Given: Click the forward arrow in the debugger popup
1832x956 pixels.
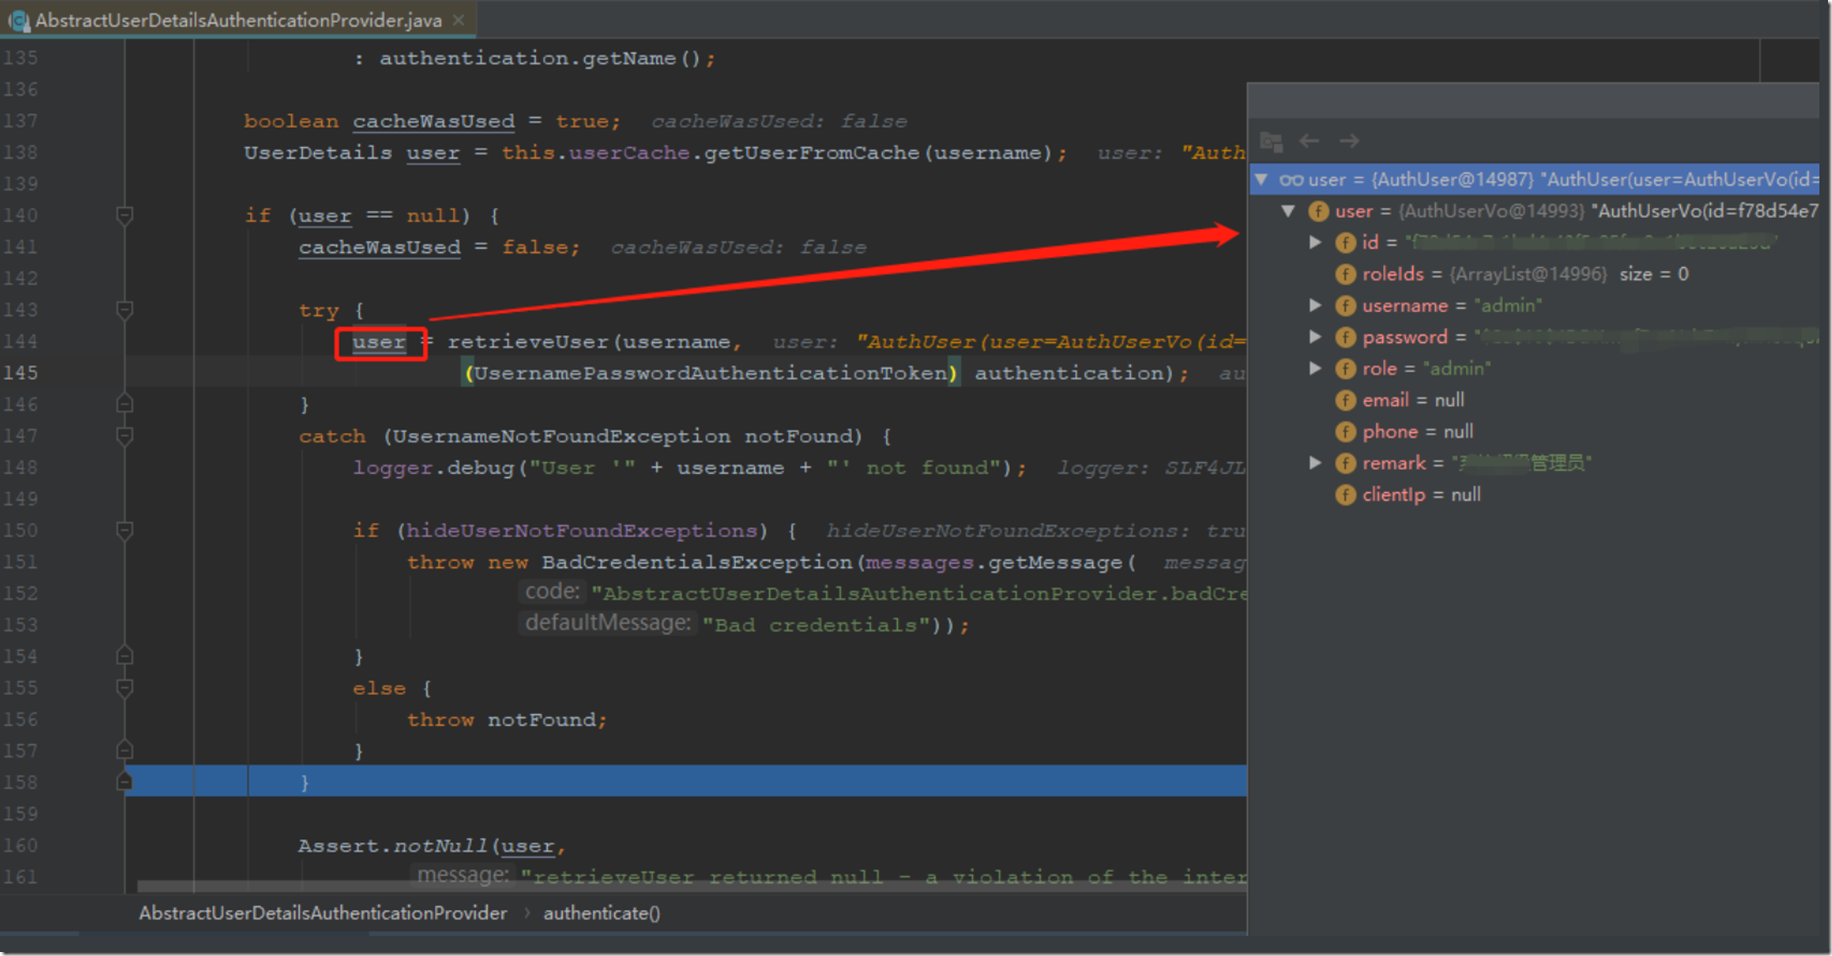Looking at the screenshot, I should (x=1349, y=141).
